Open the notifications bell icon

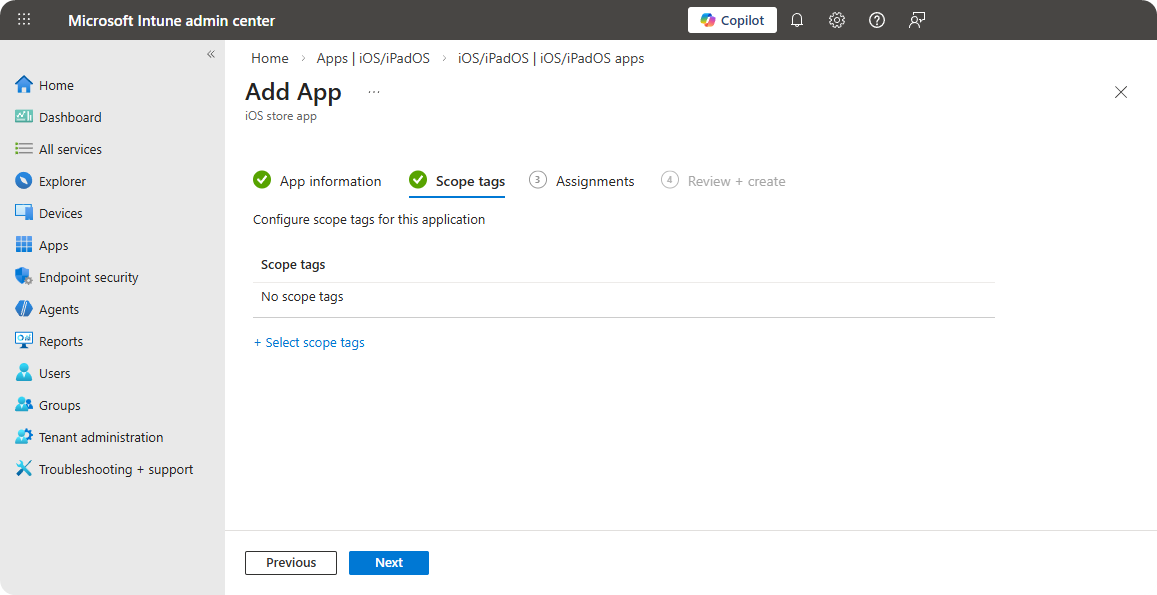[x=797, y=20]
